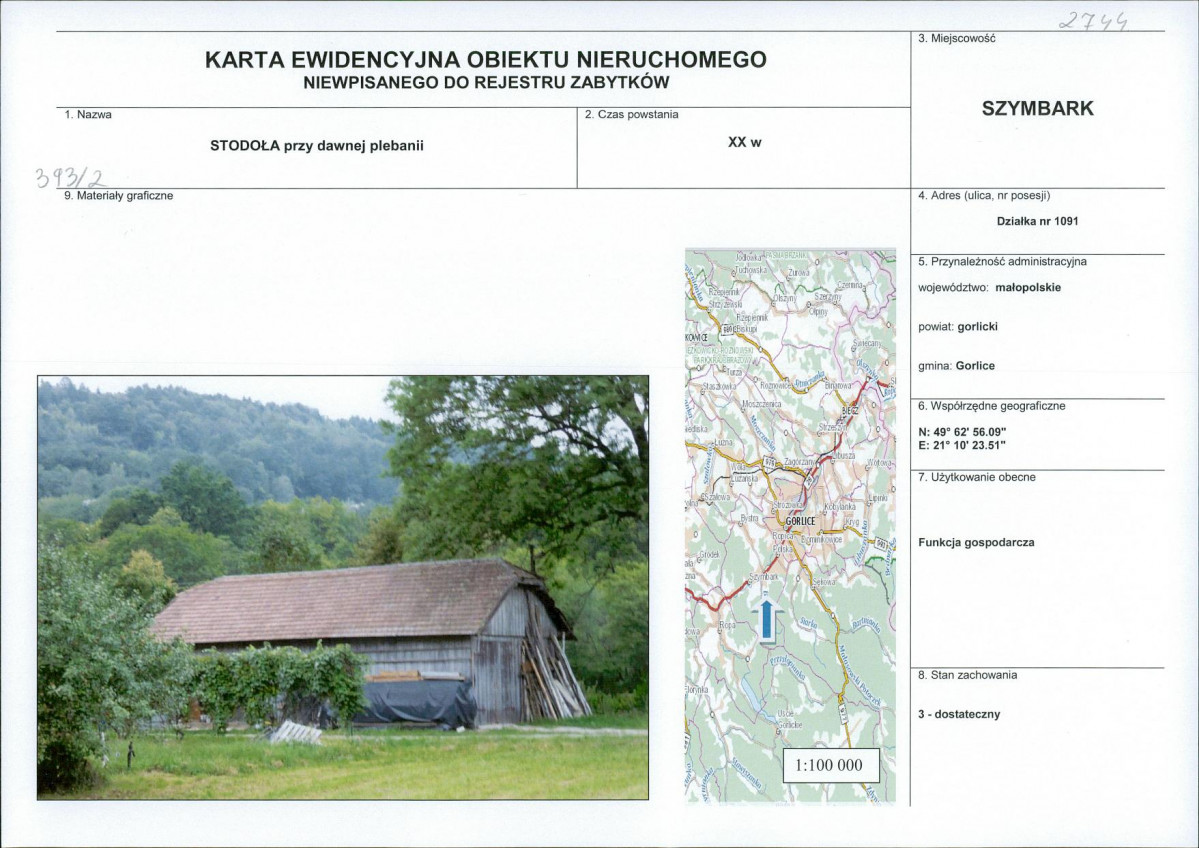This screenshot has height=848, width=1199.
Task: Click the '9. Materiały graficzne' label
Action: [119, 196]
